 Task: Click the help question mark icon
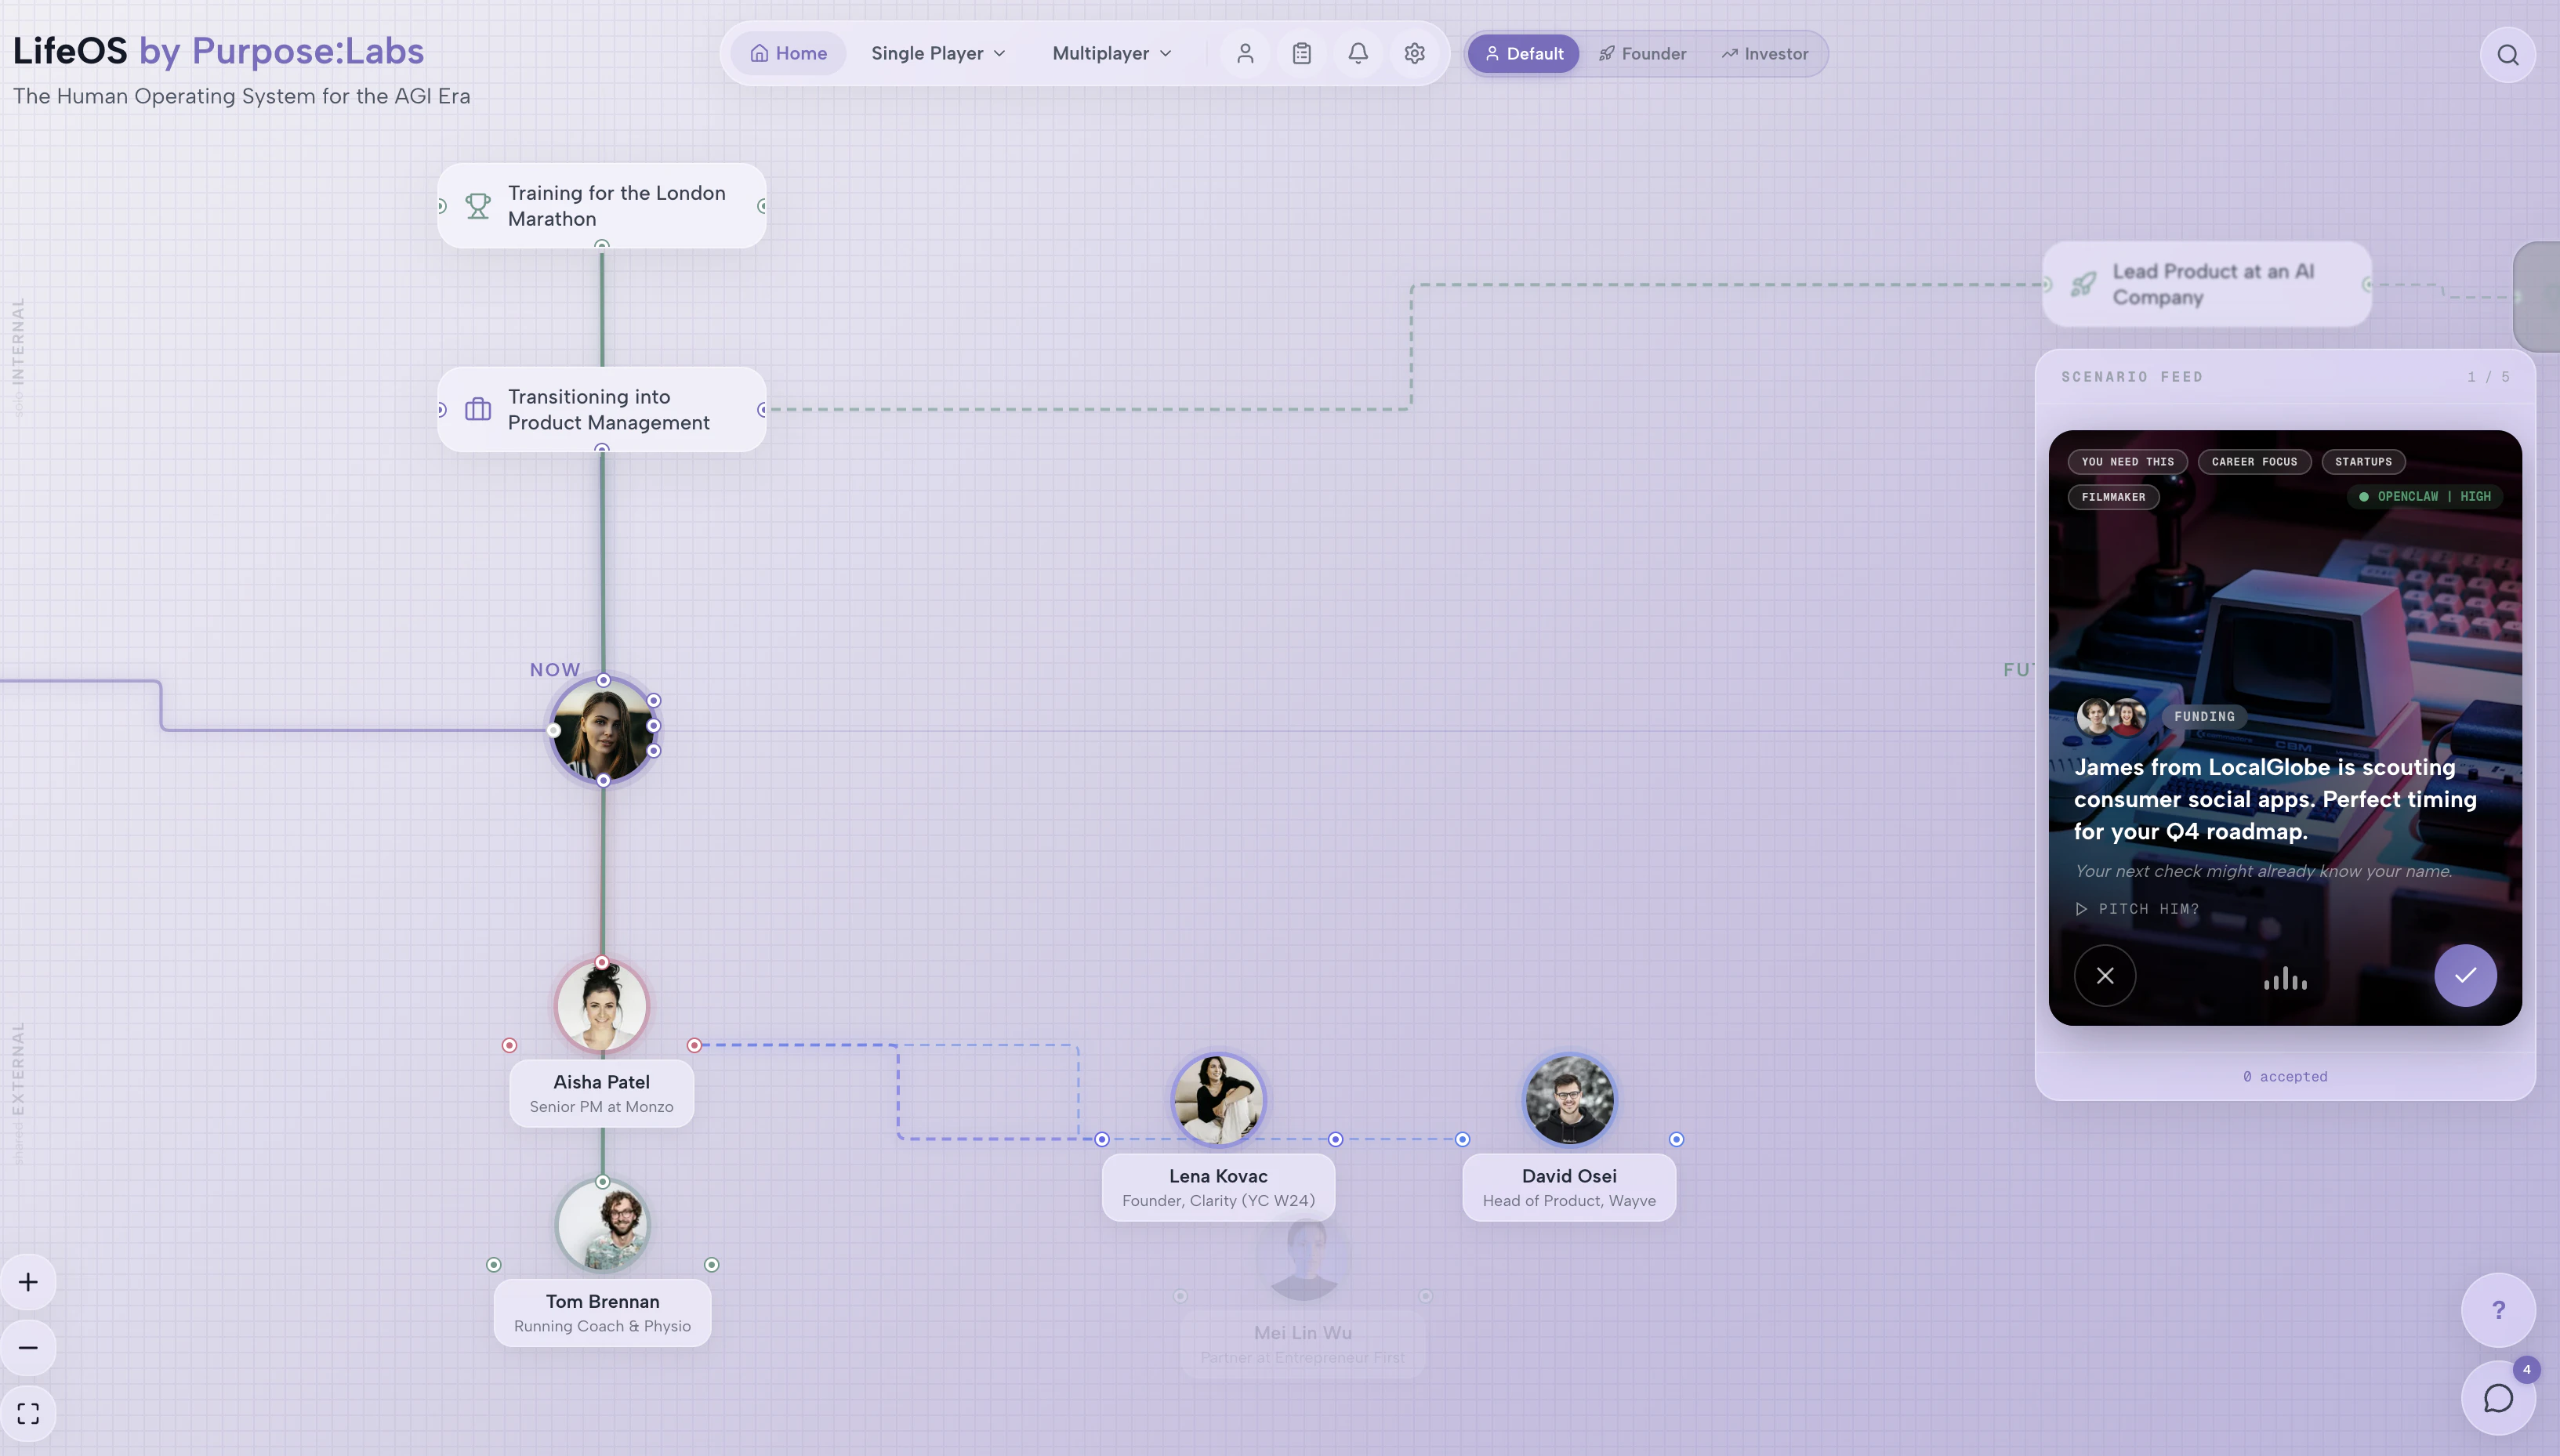pyautogui.click(x=2498, y=1310)
